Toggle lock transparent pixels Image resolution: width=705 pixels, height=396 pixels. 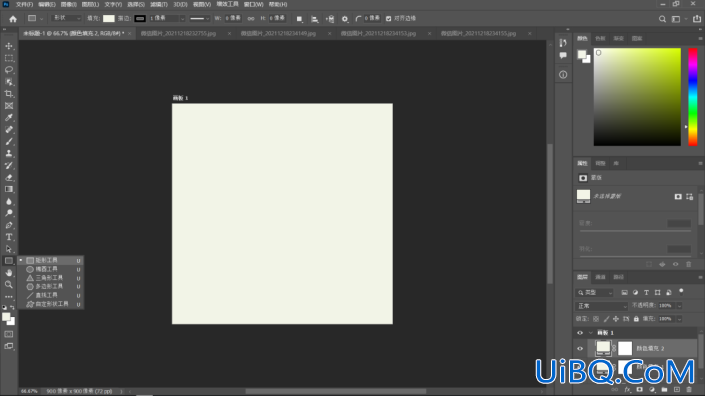(596, 319)
